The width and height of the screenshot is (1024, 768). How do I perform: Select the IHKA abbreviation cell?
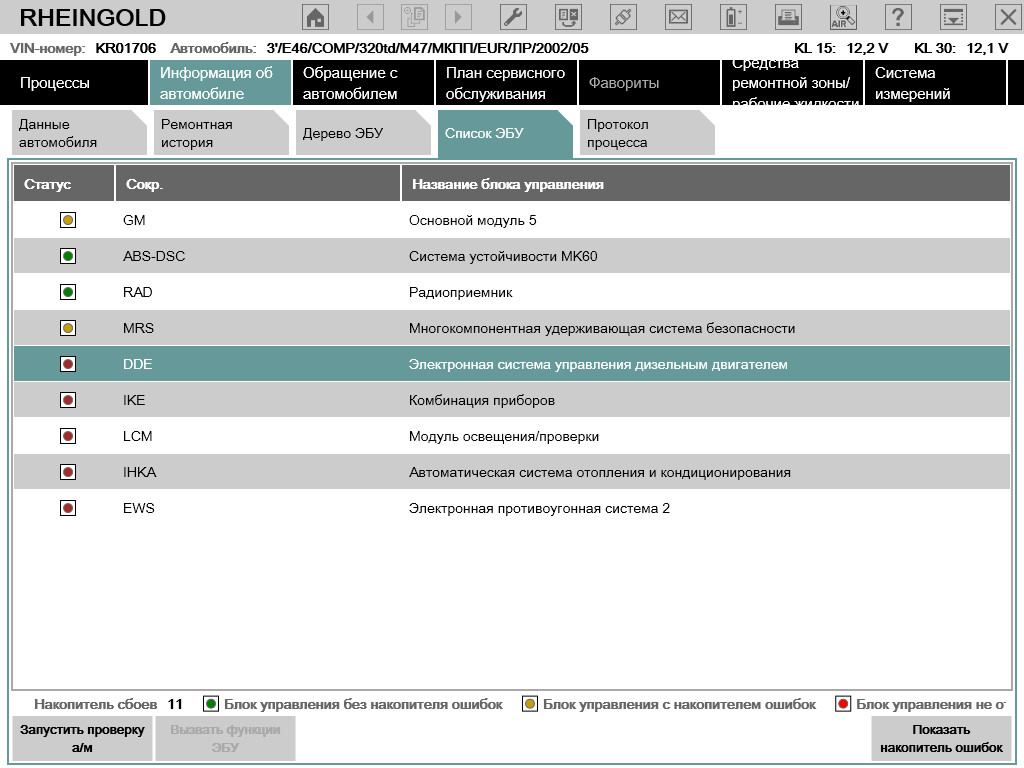[140, 472]
